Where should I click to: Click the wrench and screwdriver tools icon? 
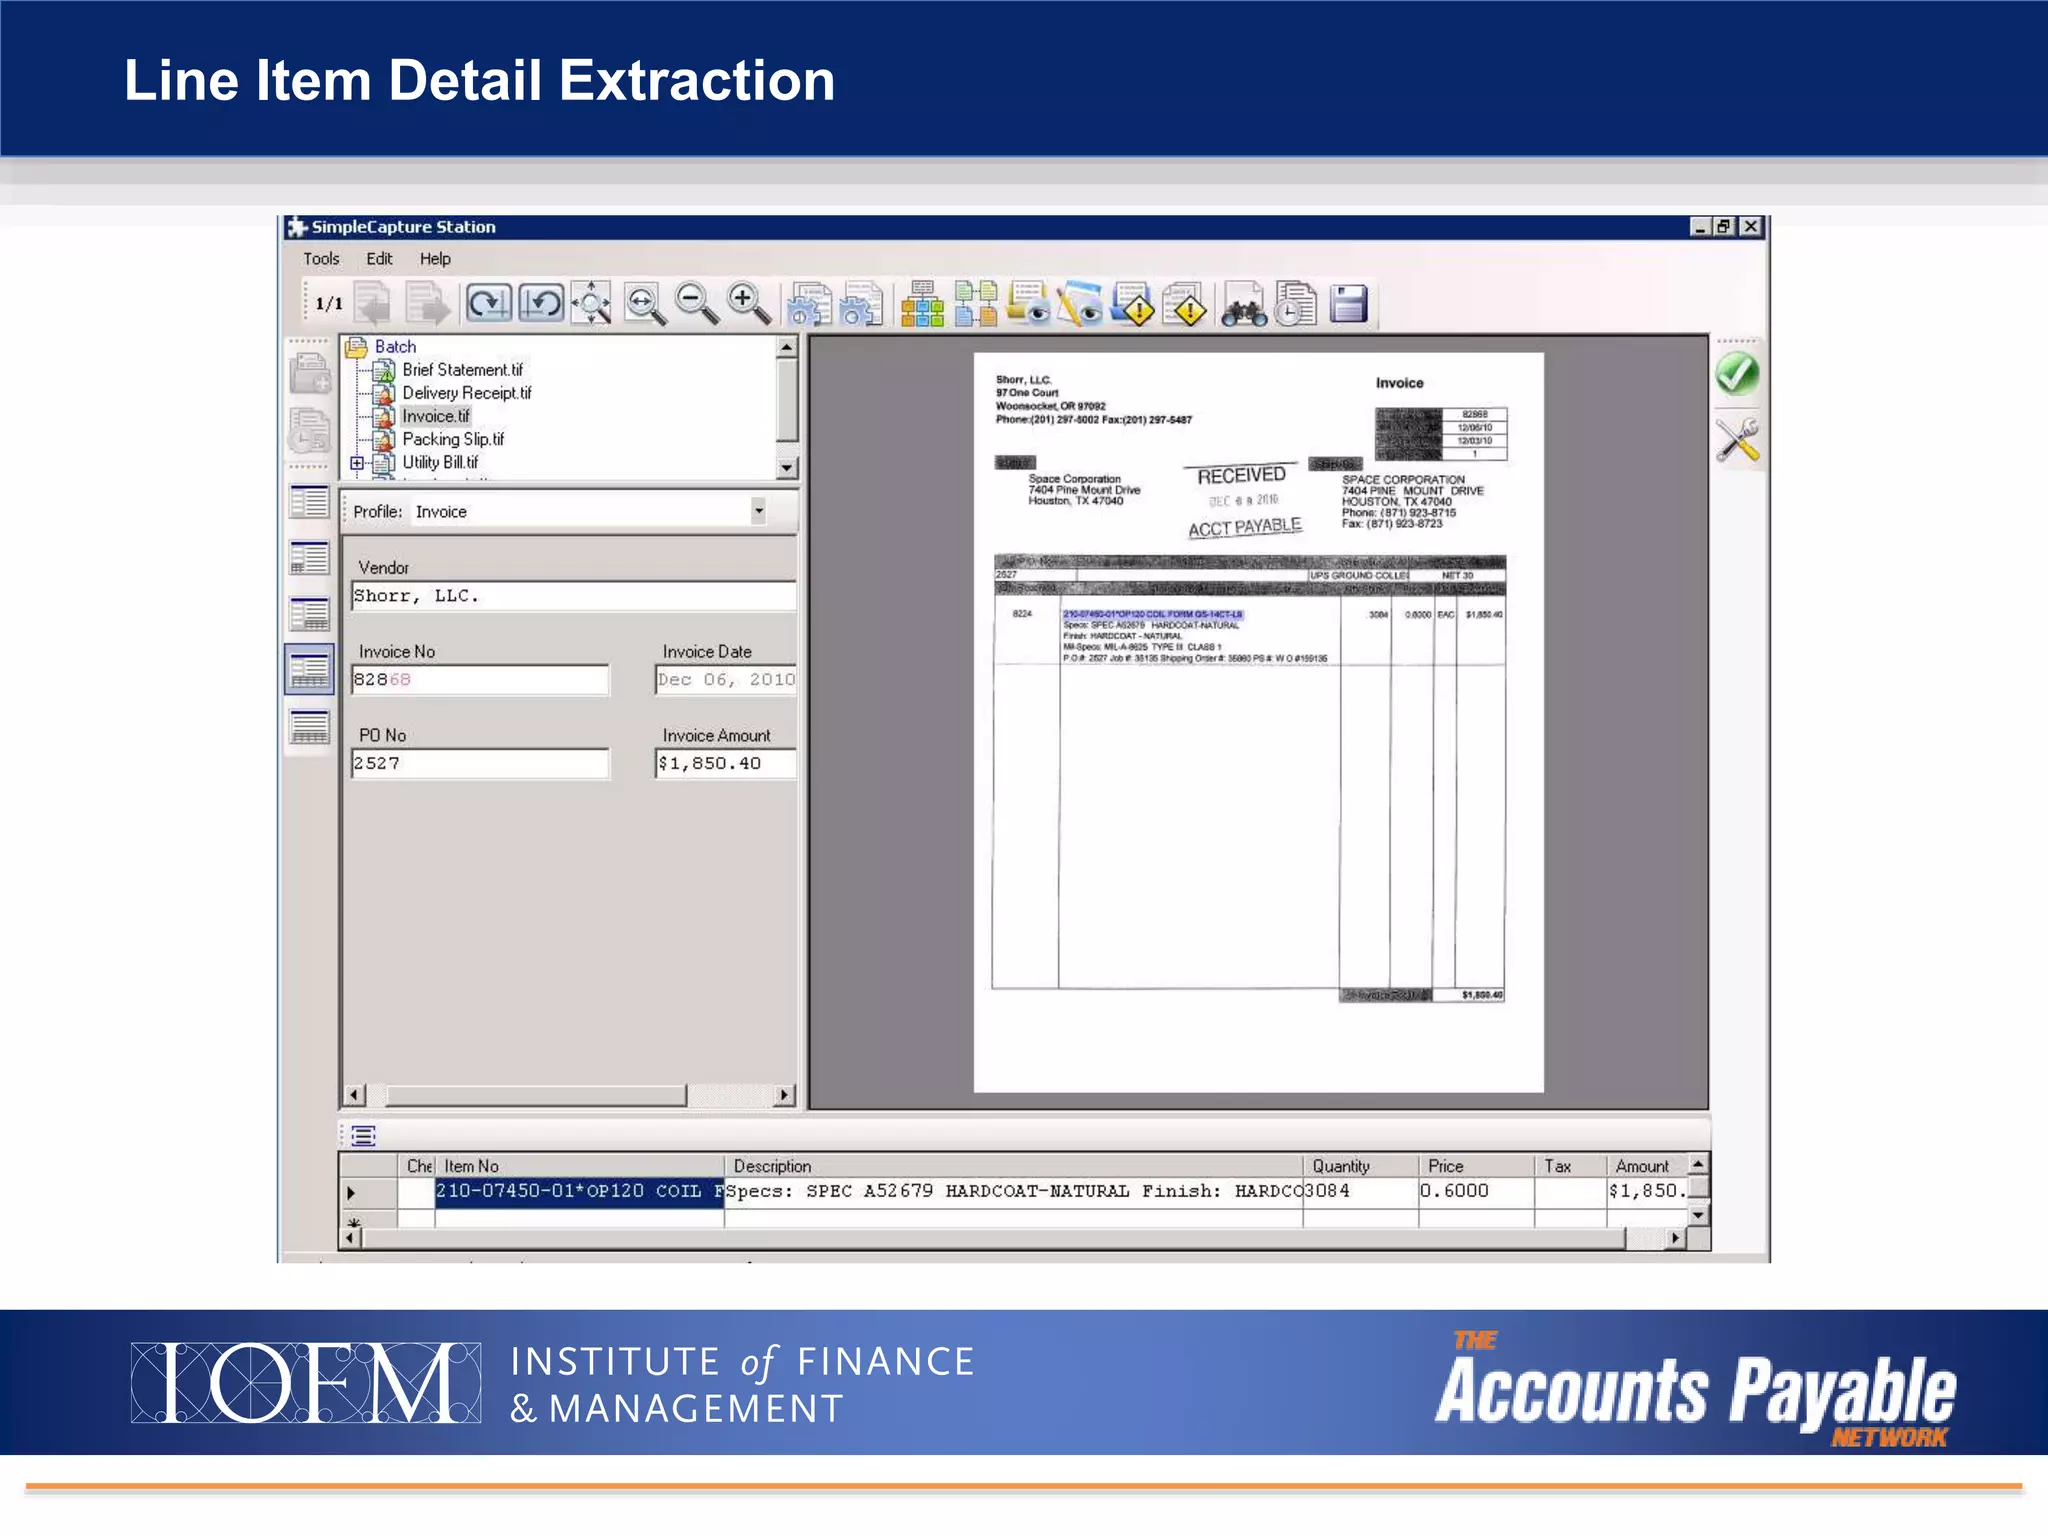coord(1738,440)
